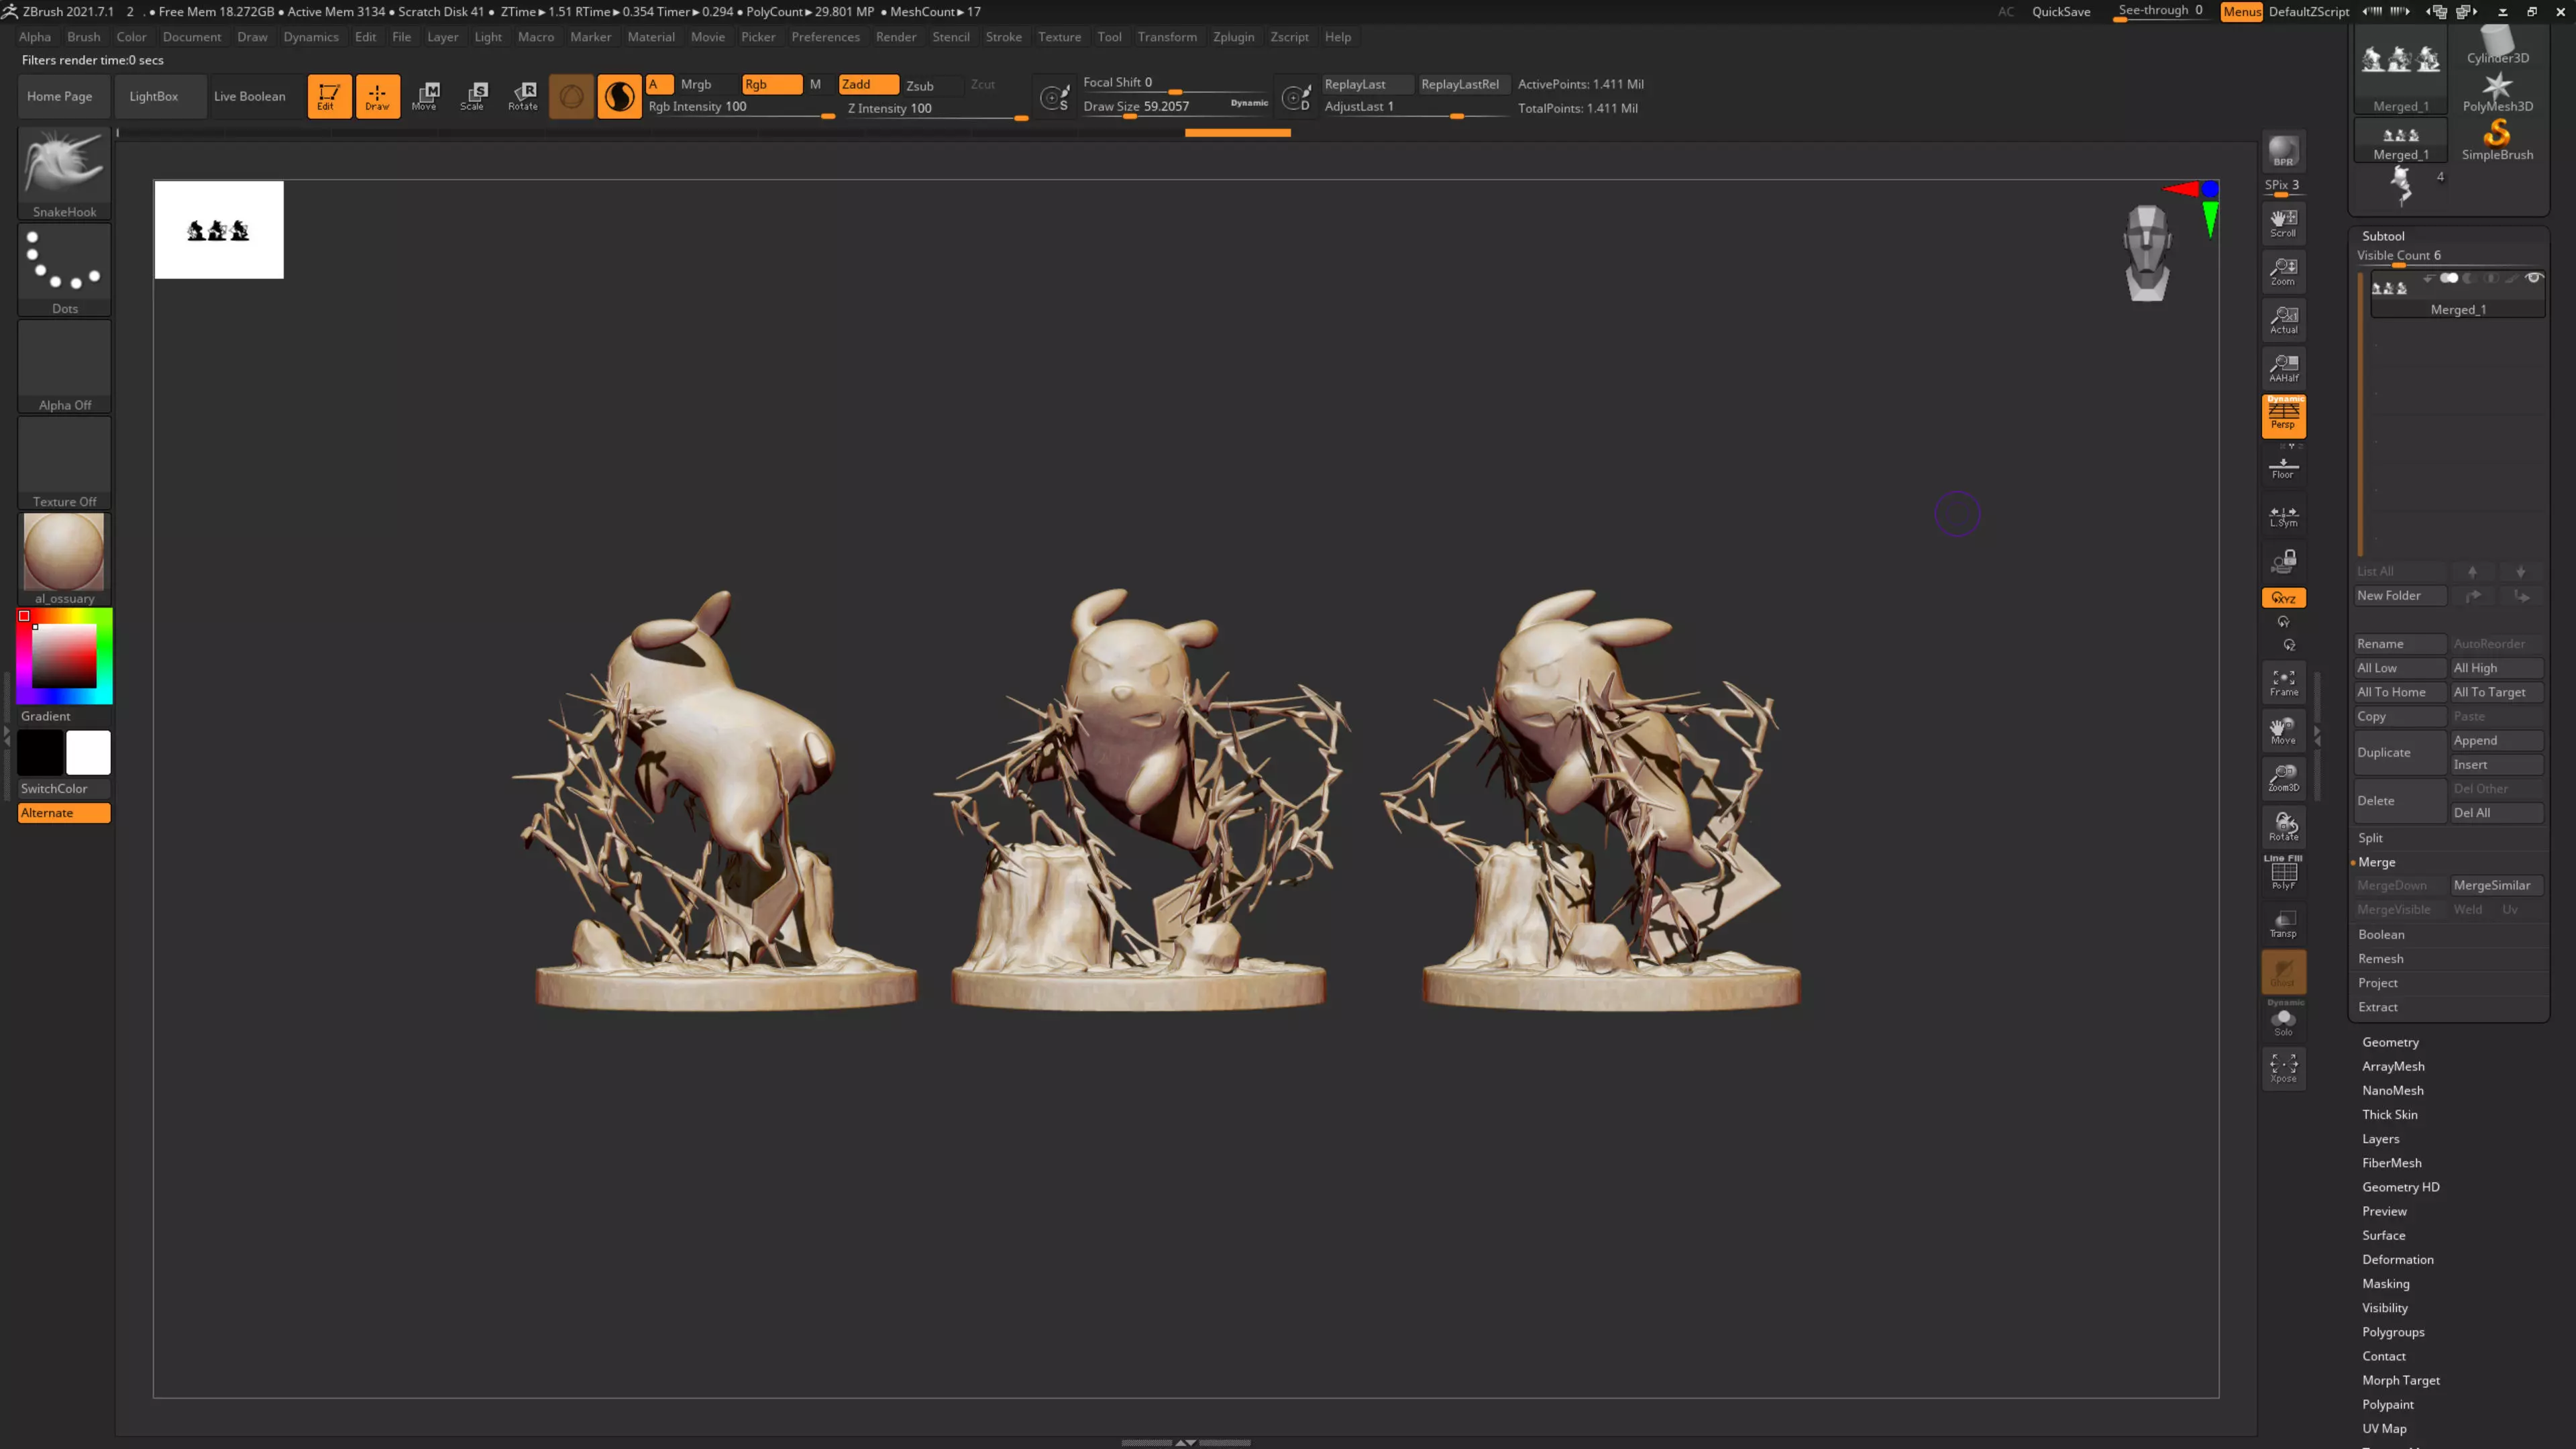Click the Actual size icon
The height and width of the screenshot is (1449, 2576).
[2284, 319]
